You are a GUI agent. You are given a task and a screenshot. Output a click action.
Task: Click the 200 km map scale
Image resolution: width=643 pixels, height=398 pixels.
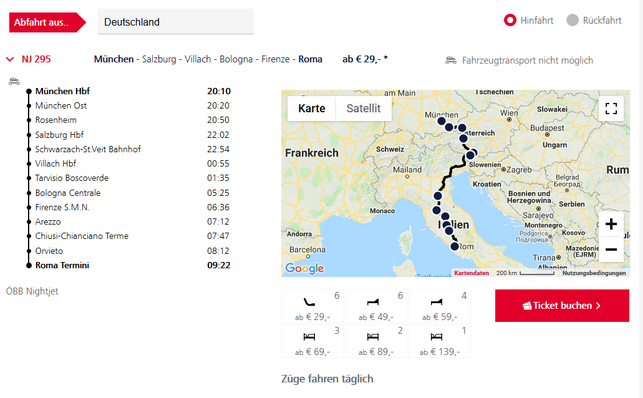click(525, 273)
